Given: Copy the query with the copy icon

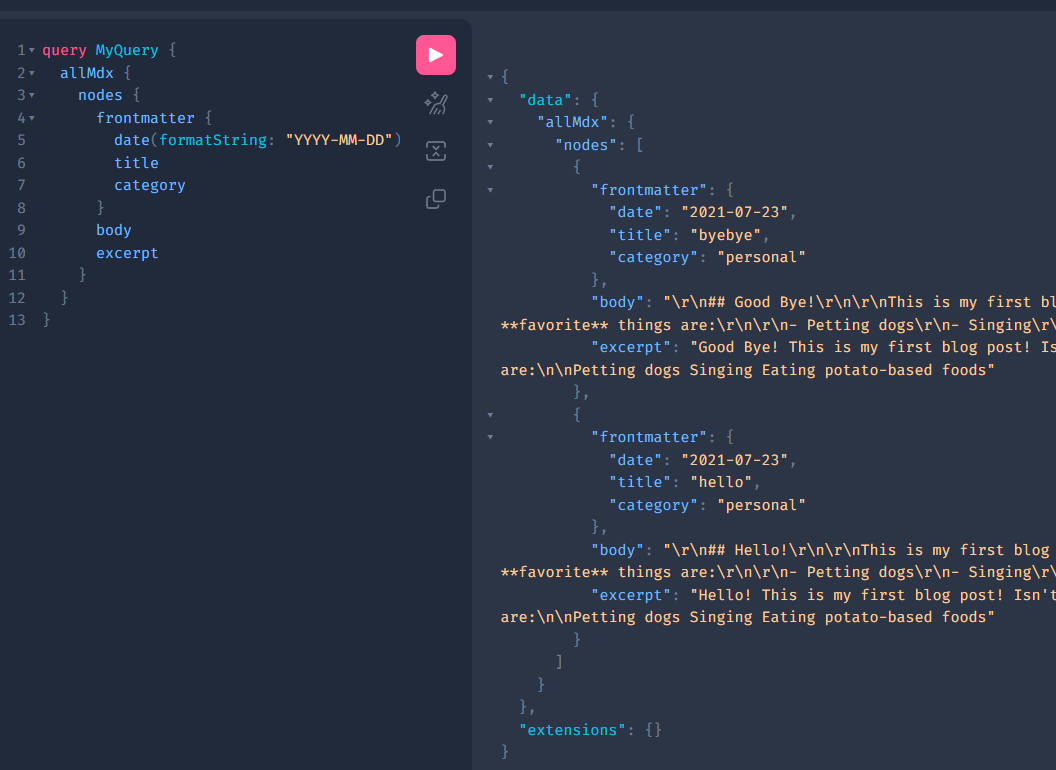Looking at the screenshot, I should pos(436,199).
